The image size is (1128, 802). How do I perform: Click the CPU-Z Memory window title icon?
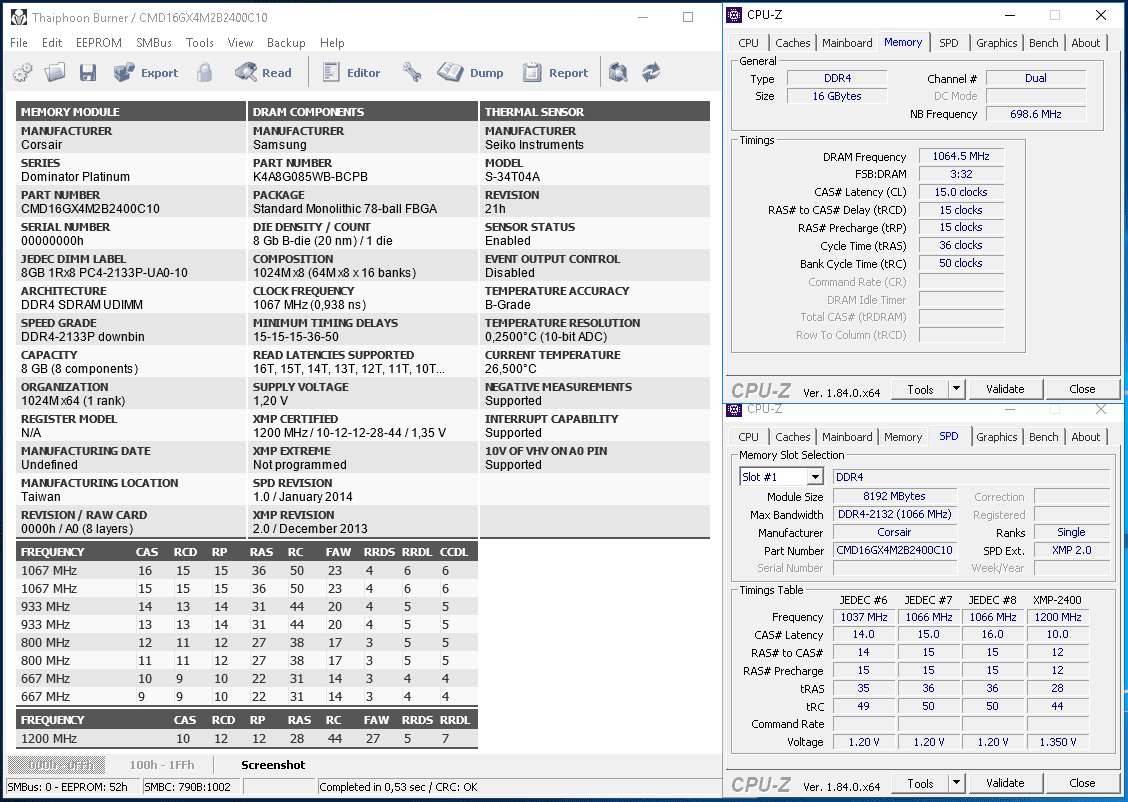pyautogui.click(x=734, y=14)
